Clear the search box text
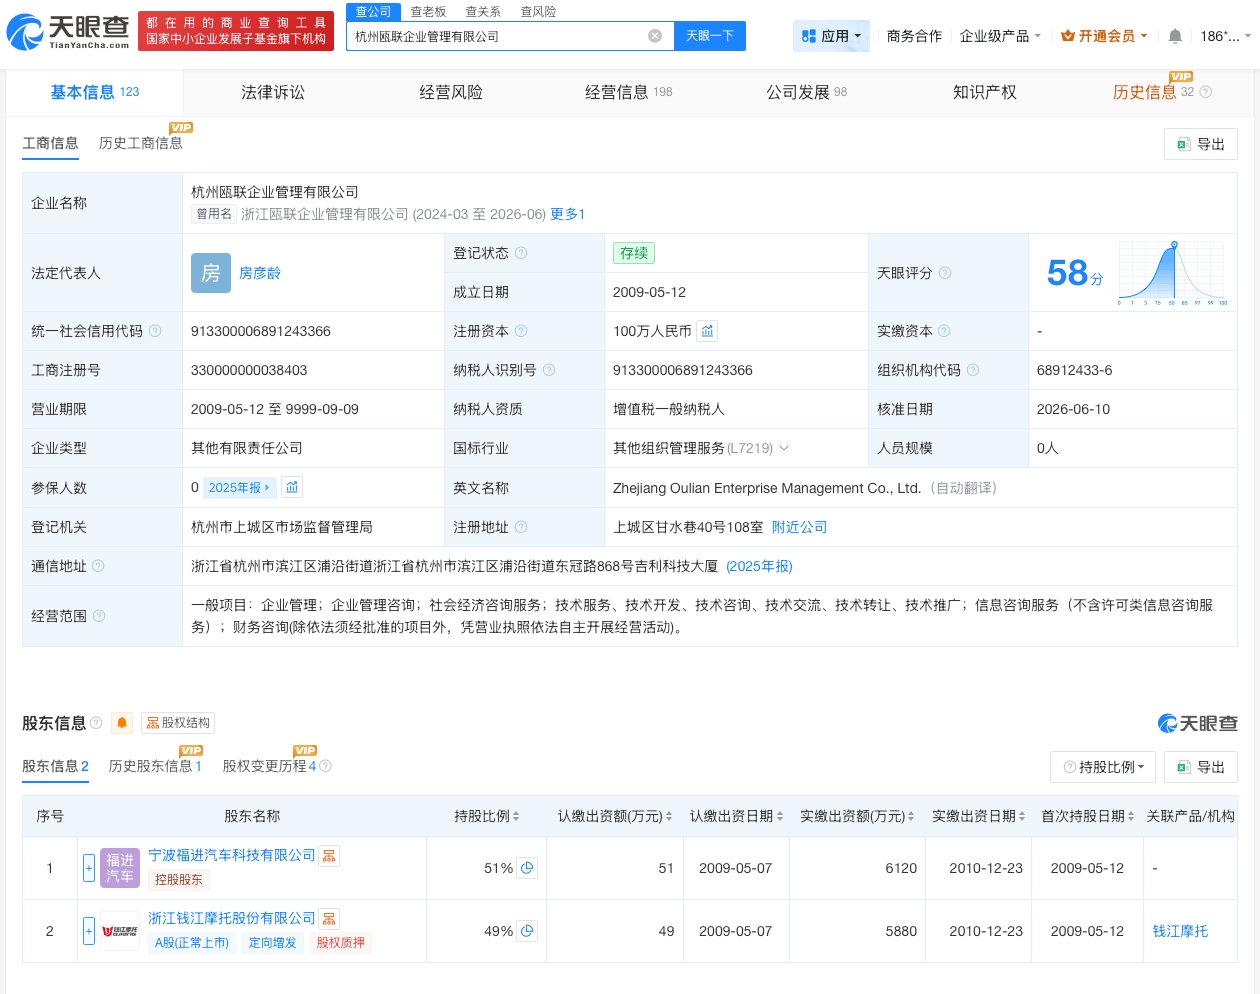Screen dimensions: 1260x994 coord(655,36)
